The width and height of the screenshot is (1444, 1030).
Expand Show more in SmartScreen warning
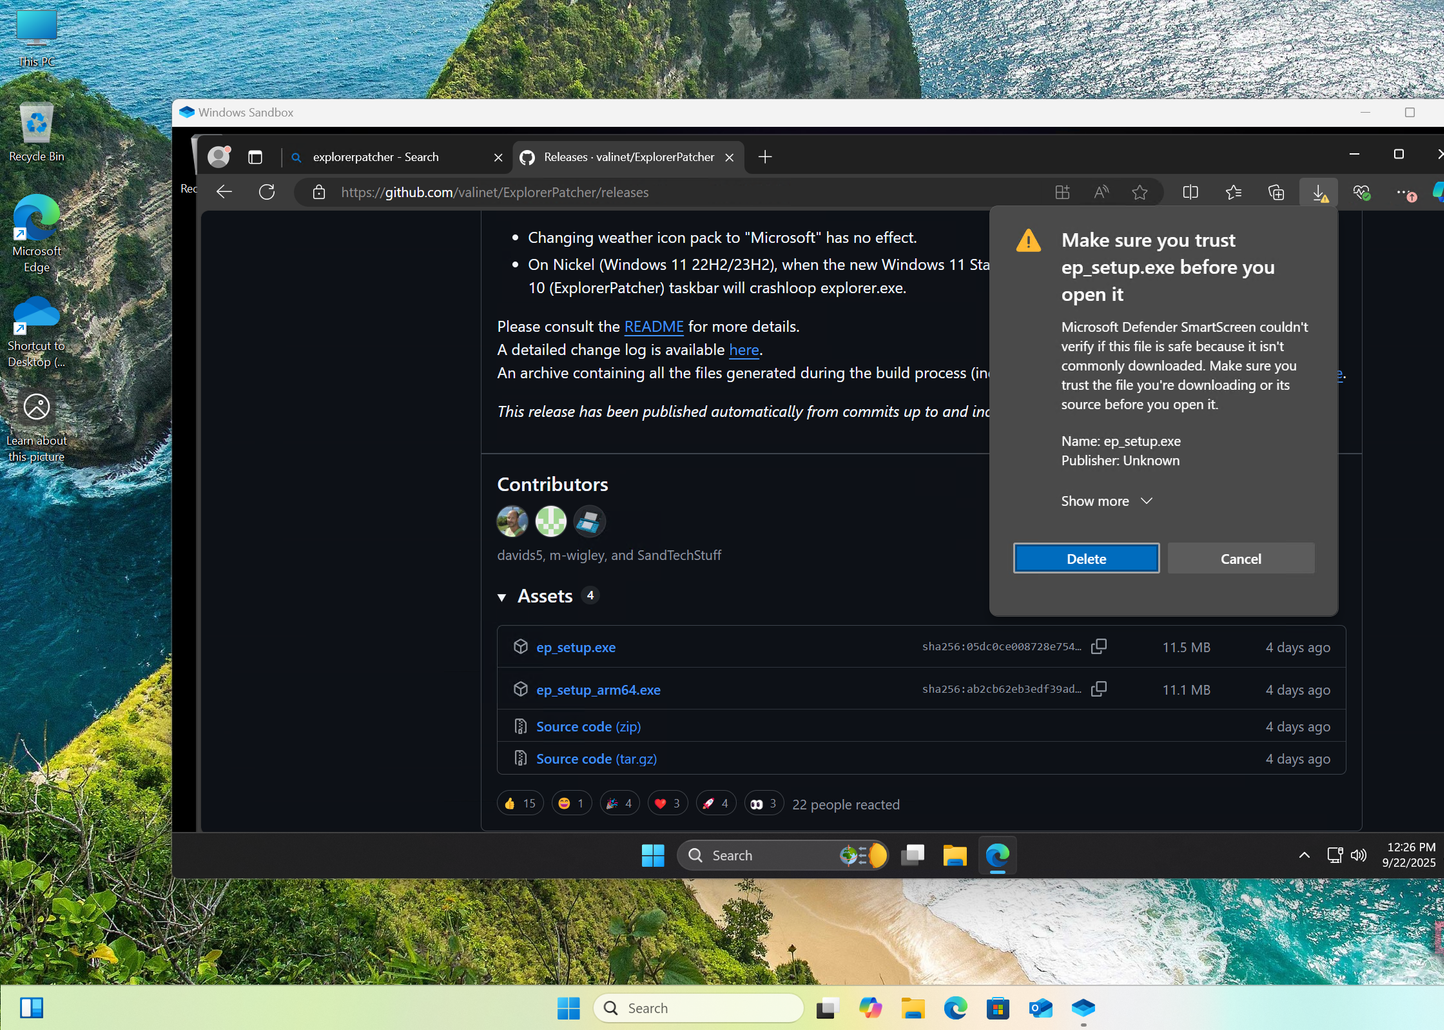pyautogui.click(x=1105, y=500)
